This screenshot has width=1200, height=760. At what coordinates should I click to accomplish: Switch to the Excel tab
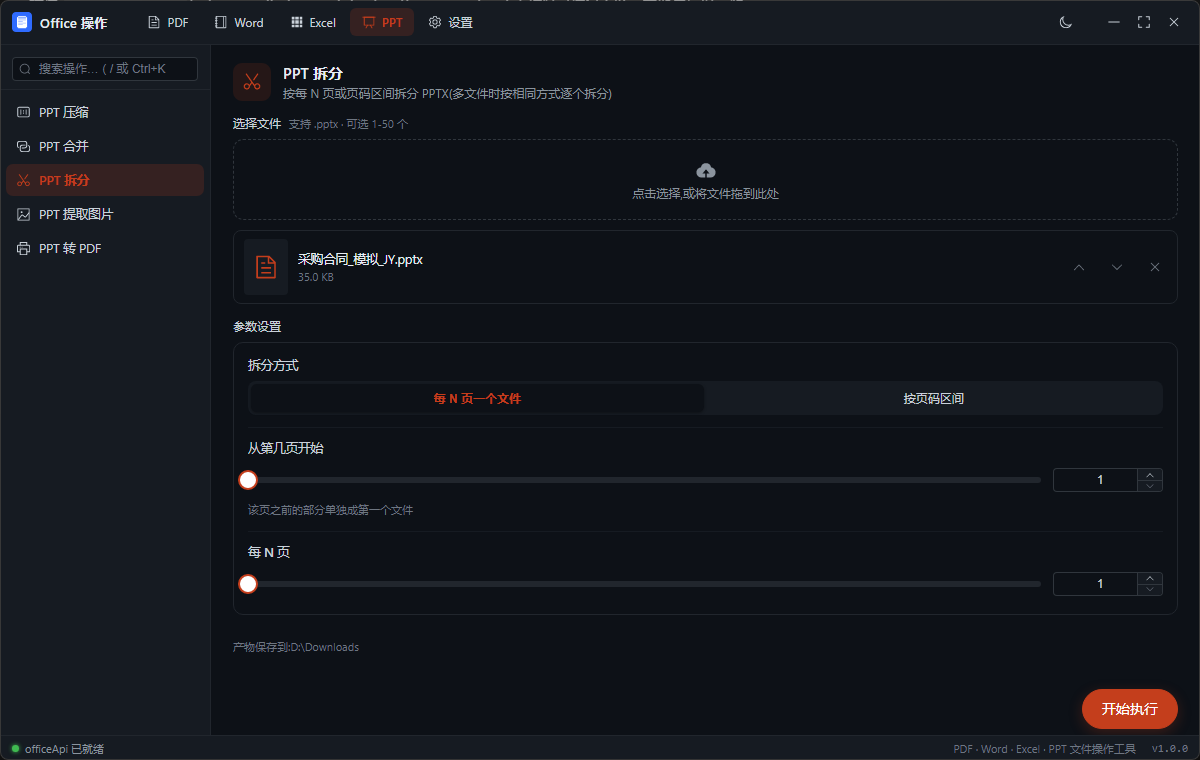[313, 22]
